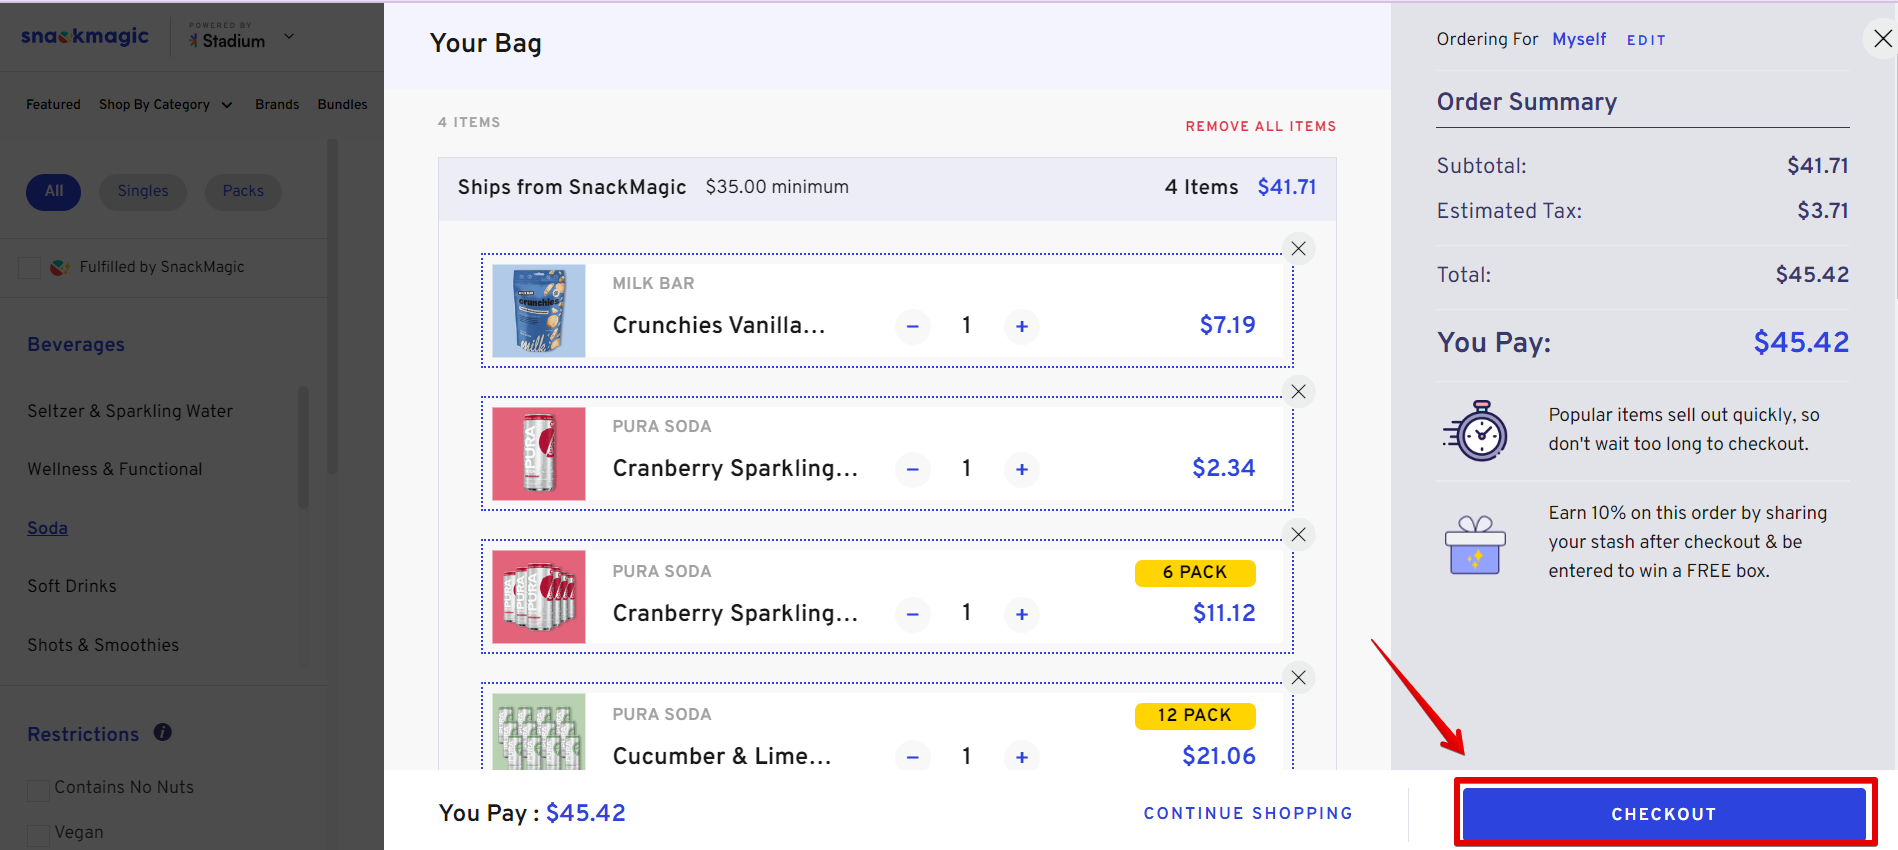Viewport: 1898px width, 850px height.
Task: Remove Cucumber & Lime 12 pack with X
Action: click(x=1298, y=678)
